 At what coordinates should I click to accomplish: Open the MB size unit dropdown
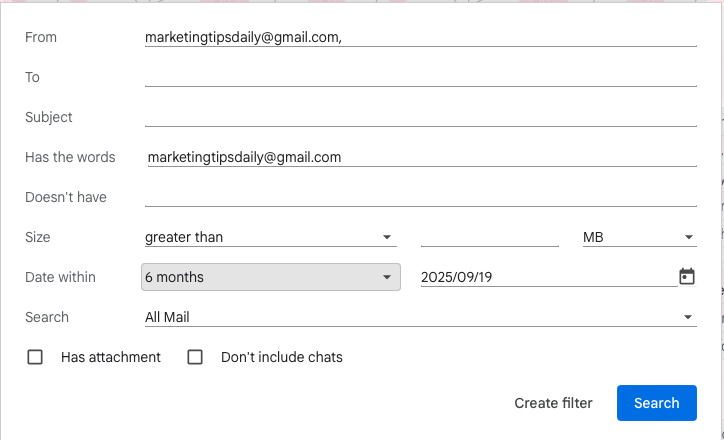(638, 237)
